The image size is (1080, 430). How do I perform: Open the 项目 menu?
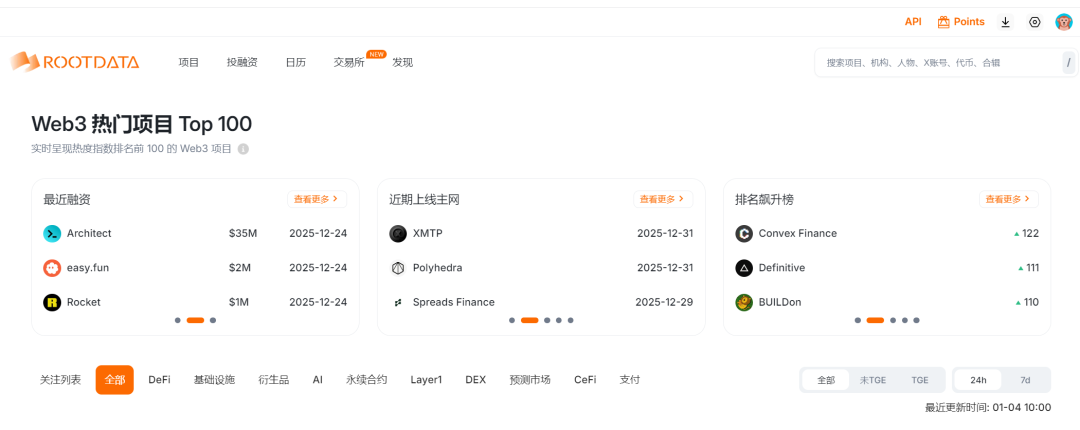coord(189,63)
